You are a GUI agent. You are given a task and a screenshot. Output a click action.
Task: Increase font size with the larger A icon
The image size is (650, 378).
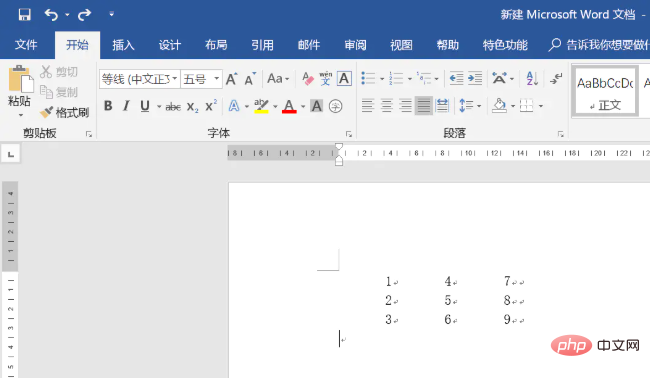[232, 79]
